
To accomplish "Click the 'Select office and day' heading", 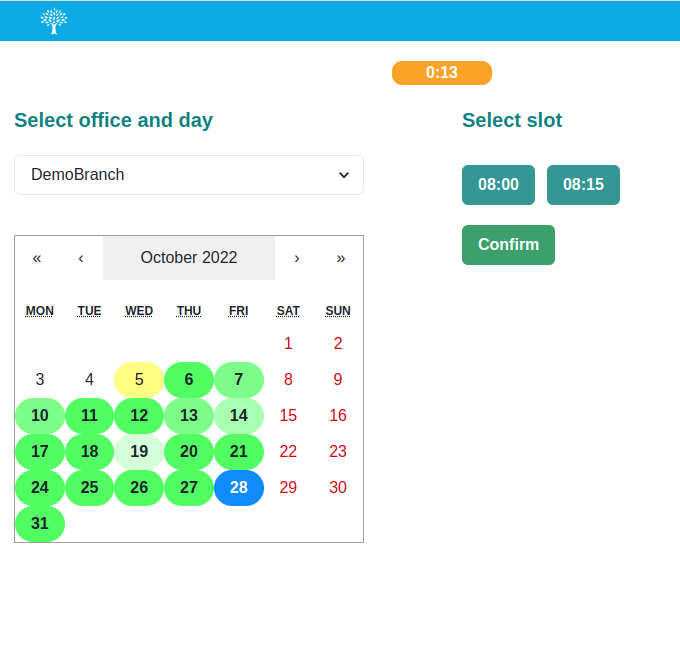I will click(x=113, y=121).
